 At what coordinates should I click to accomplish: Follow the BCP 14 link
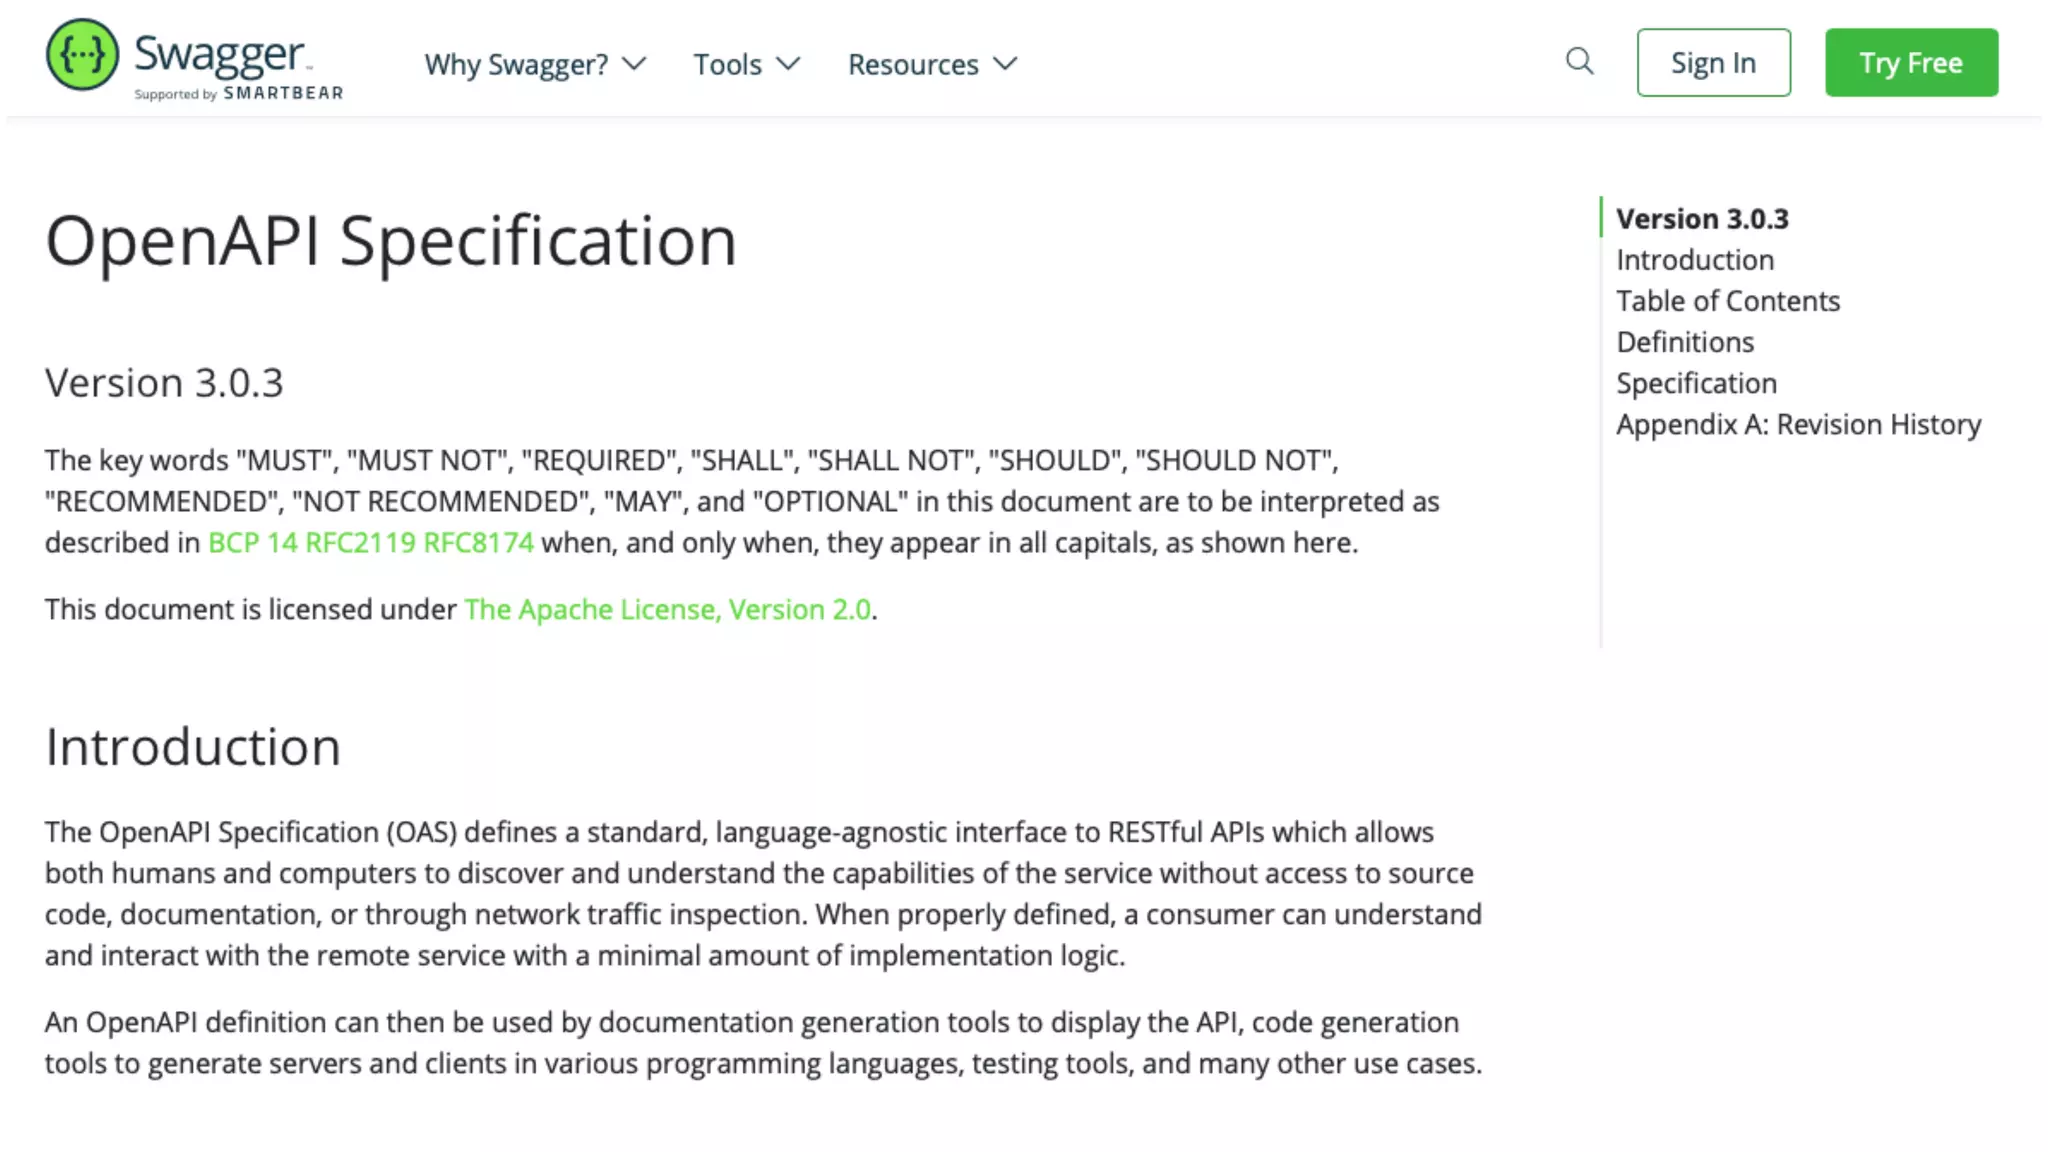click(253, 543)
